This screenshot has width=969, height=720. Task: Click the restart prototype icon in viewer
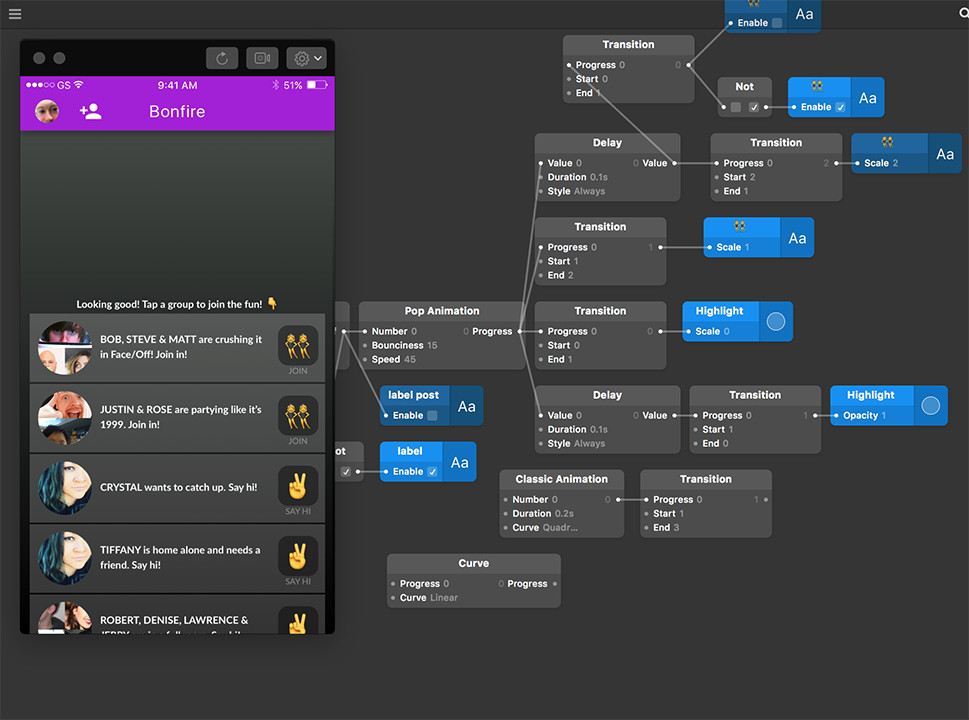pyautogui.click(x=222, y=58)
